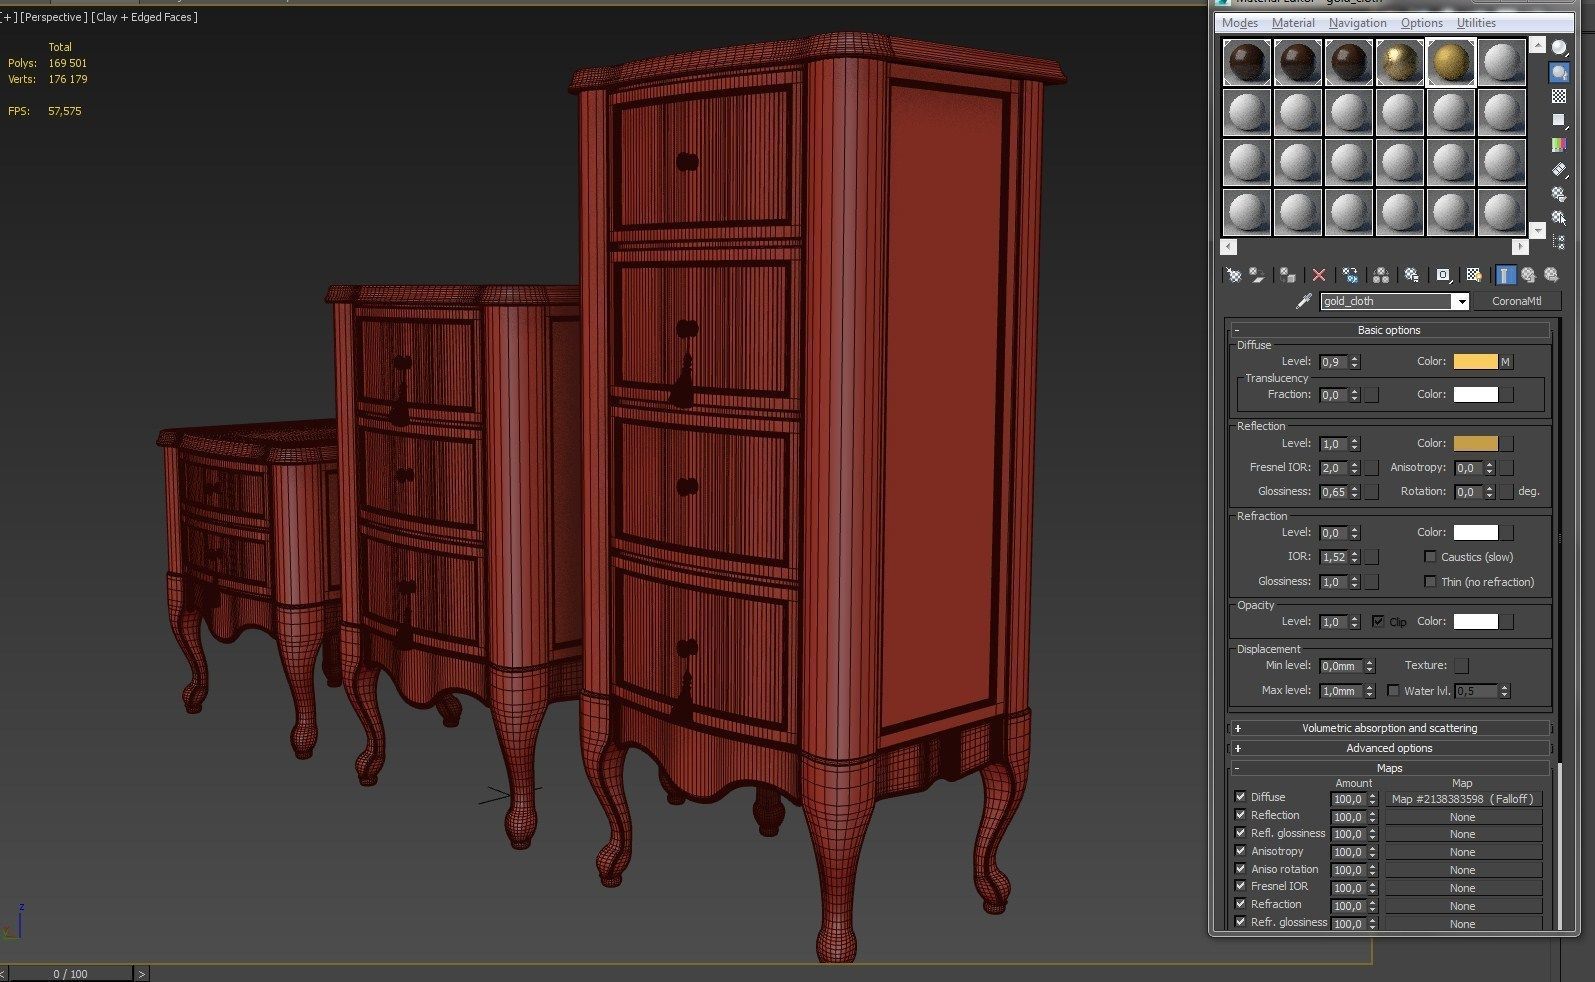Screen dimensions: 1595x982
Task: Click the Material/Map Navigator icon
Action: point(1559,242)
